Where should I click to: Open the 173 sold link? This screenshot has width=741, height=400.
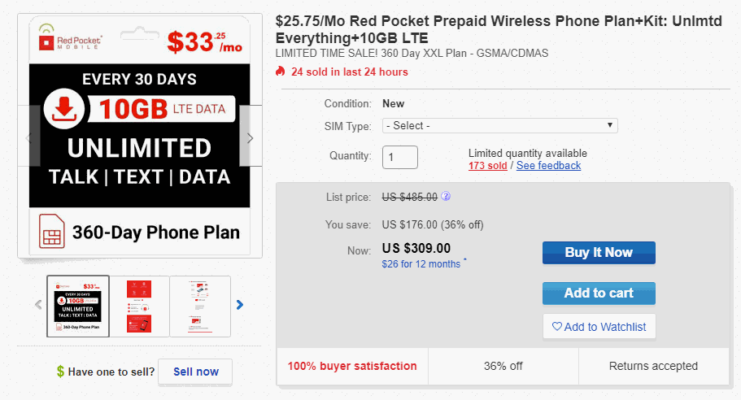point(487,165)
